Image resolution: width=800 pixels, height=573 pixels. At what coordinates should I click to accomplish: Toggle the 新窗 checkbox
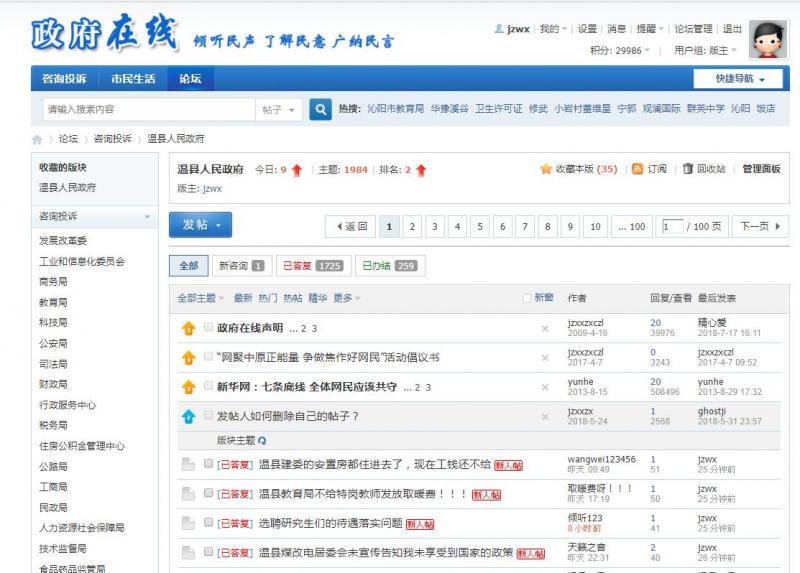[x=528, y=298]
